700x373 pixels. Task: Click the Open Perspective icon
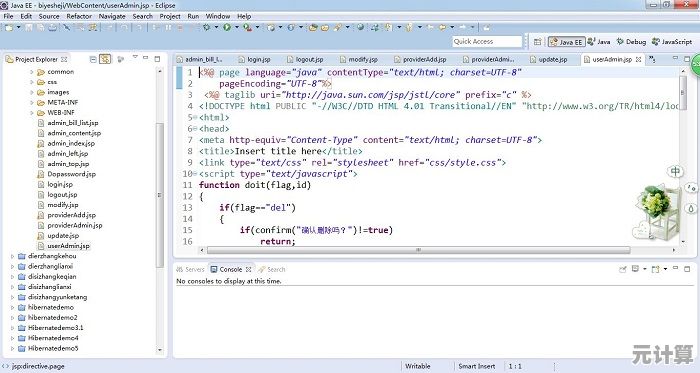(538, 41)
